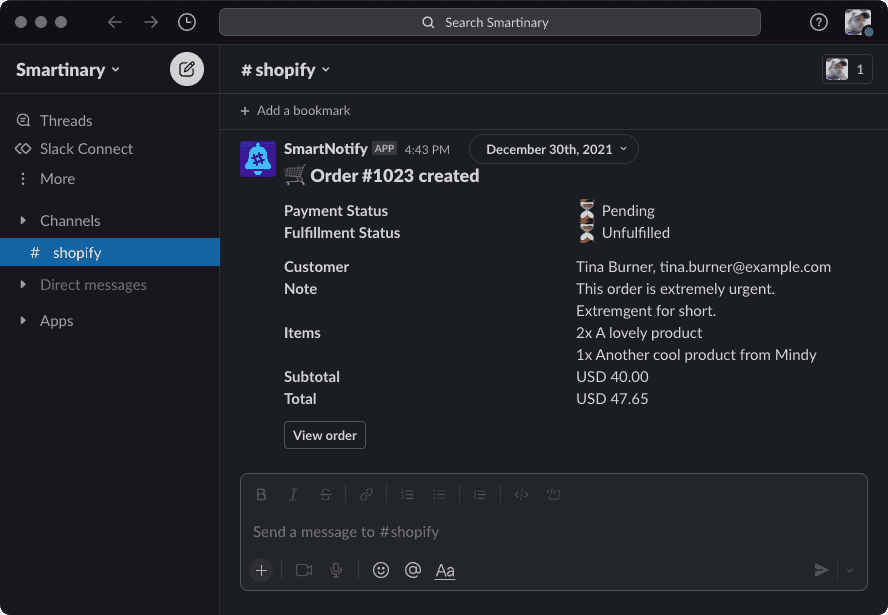Apply blockquote formatting

pyautogui.click(x=480, y=494)
